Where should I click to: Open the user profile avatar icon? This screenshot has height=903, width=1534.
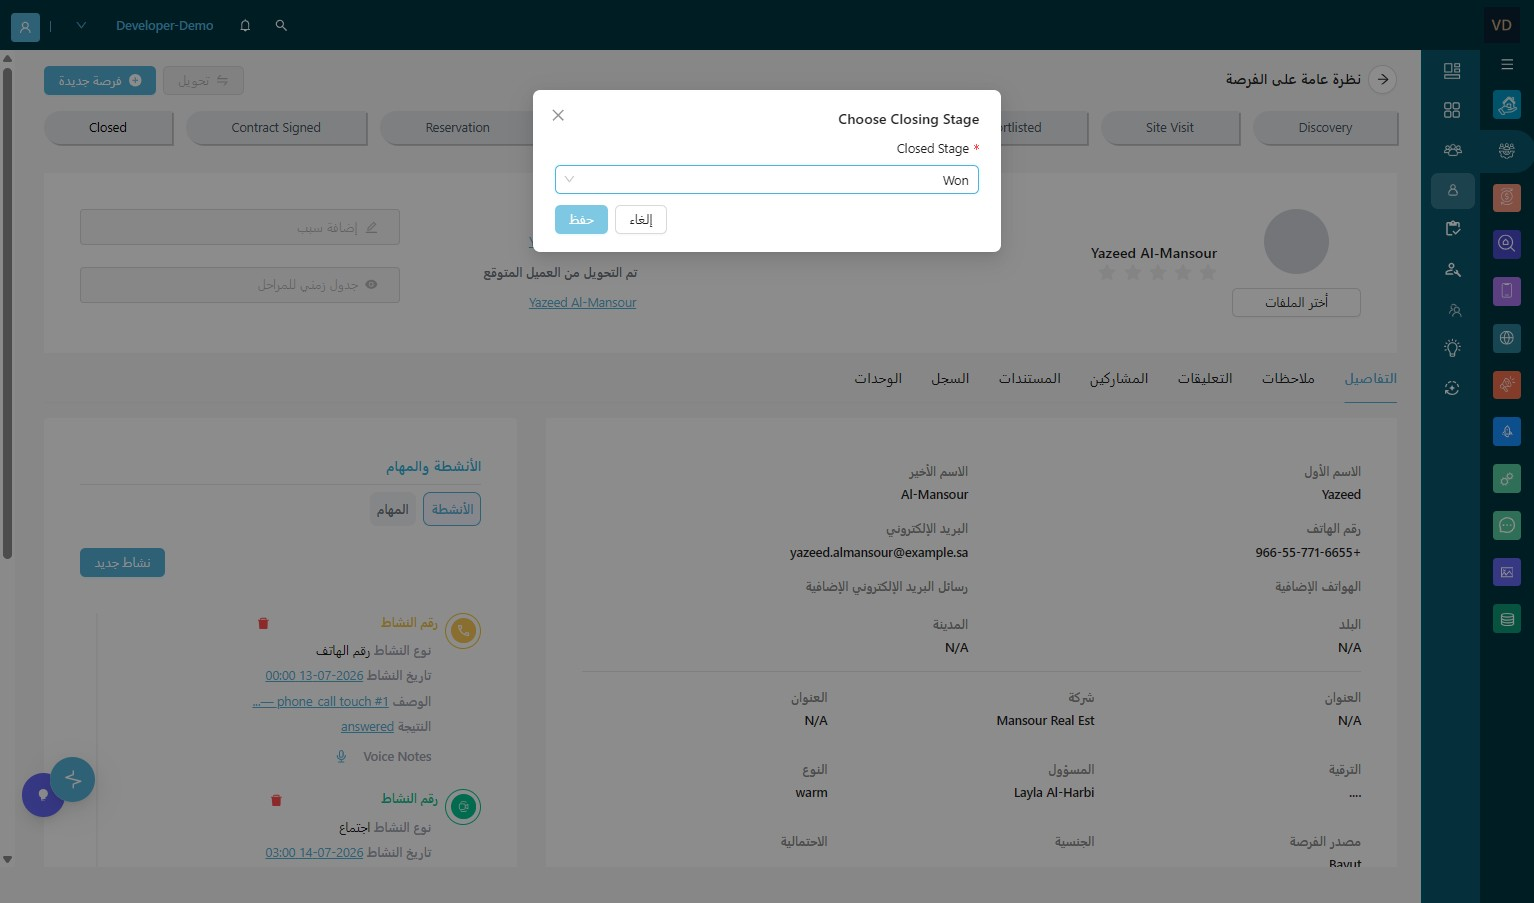[25, 27]
